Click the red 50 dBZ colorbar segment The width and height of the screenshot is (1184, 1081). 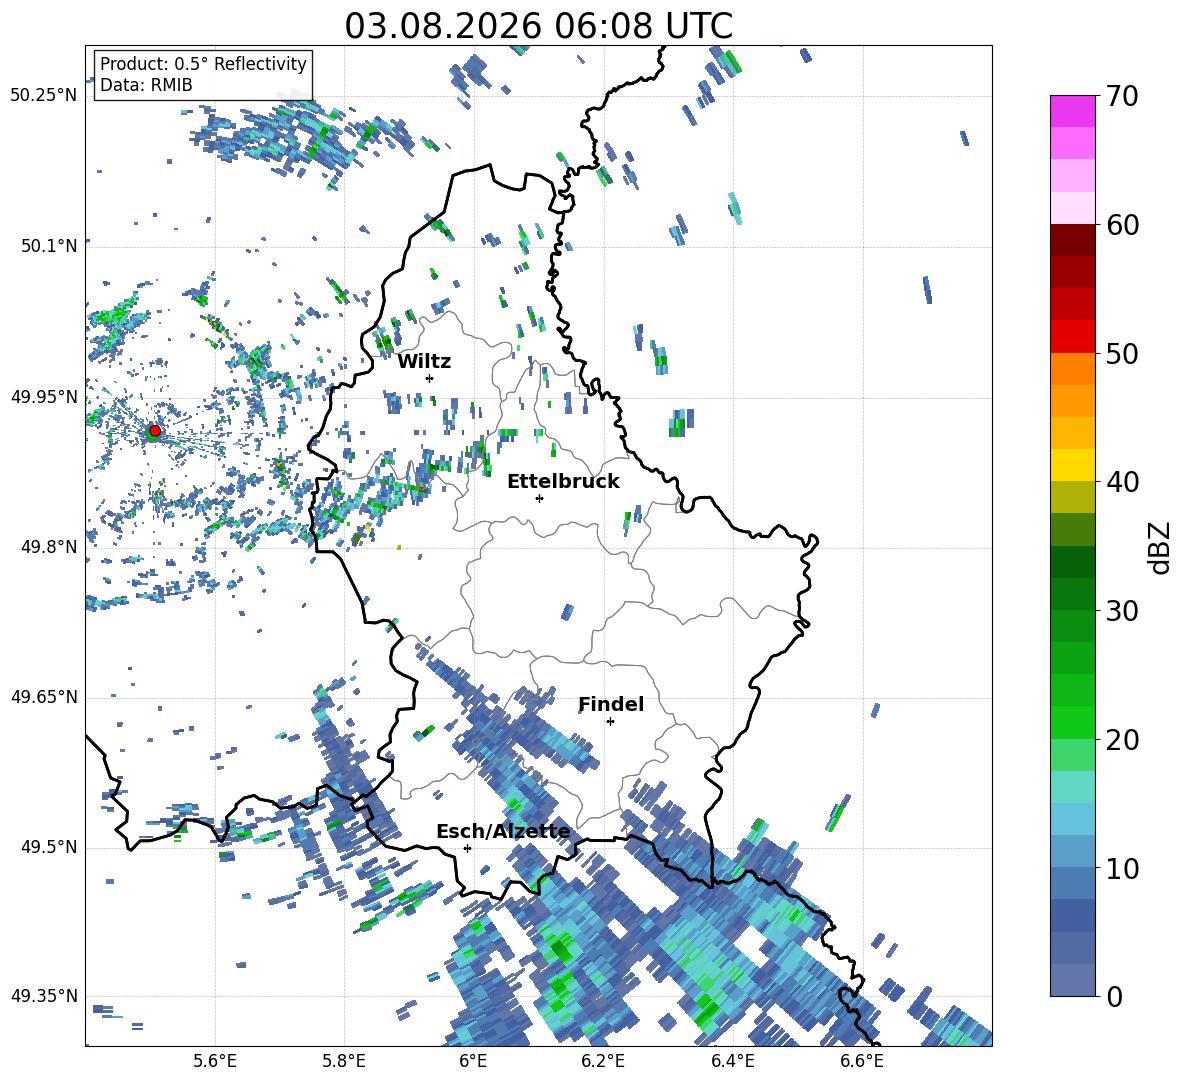click(x=1072, y=336)
